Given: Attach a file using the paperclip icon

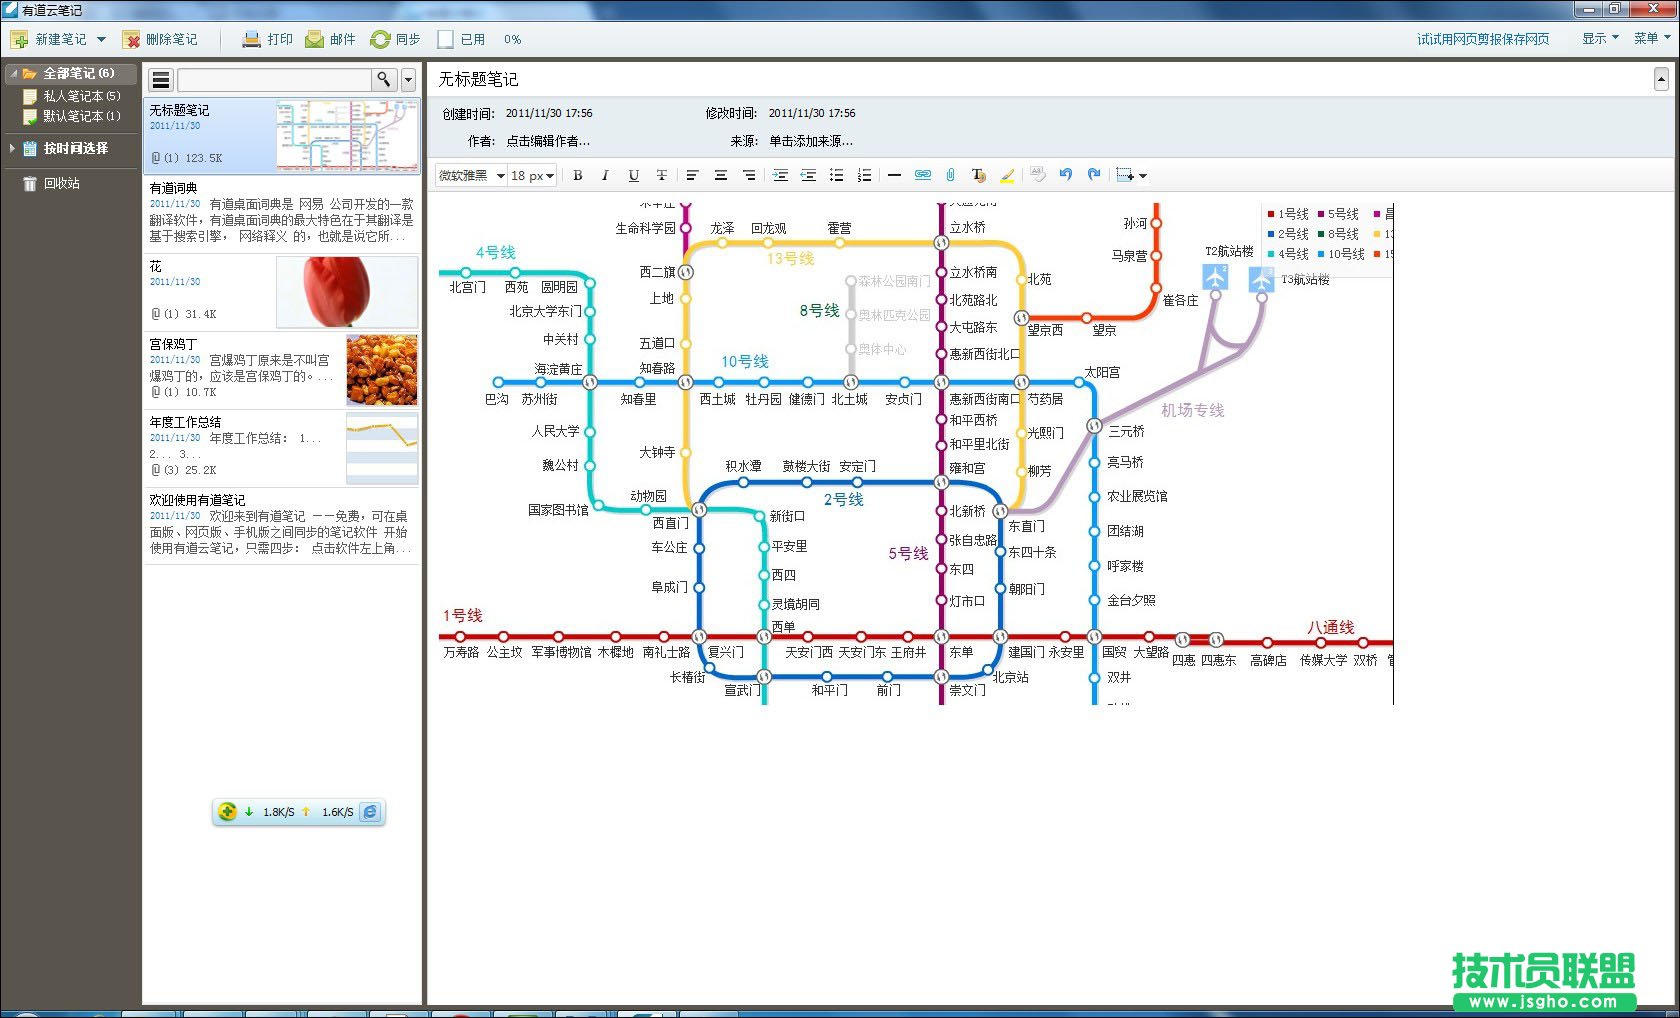Looking at the screenshot, I should (950, 175).
